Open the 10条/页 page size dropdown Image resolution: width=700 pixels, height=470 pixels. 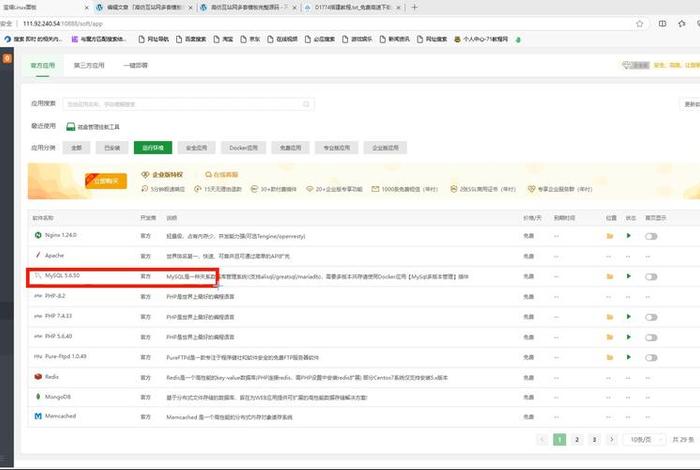tap(644, 440)
